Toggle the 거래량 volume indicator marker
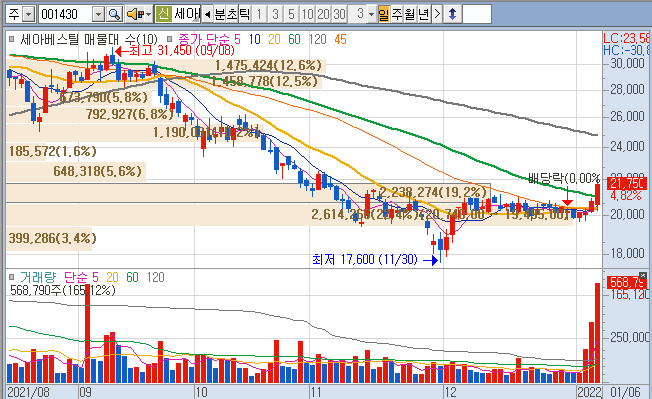Viewport: 652px width, 399px height. [x=12, y=277]
